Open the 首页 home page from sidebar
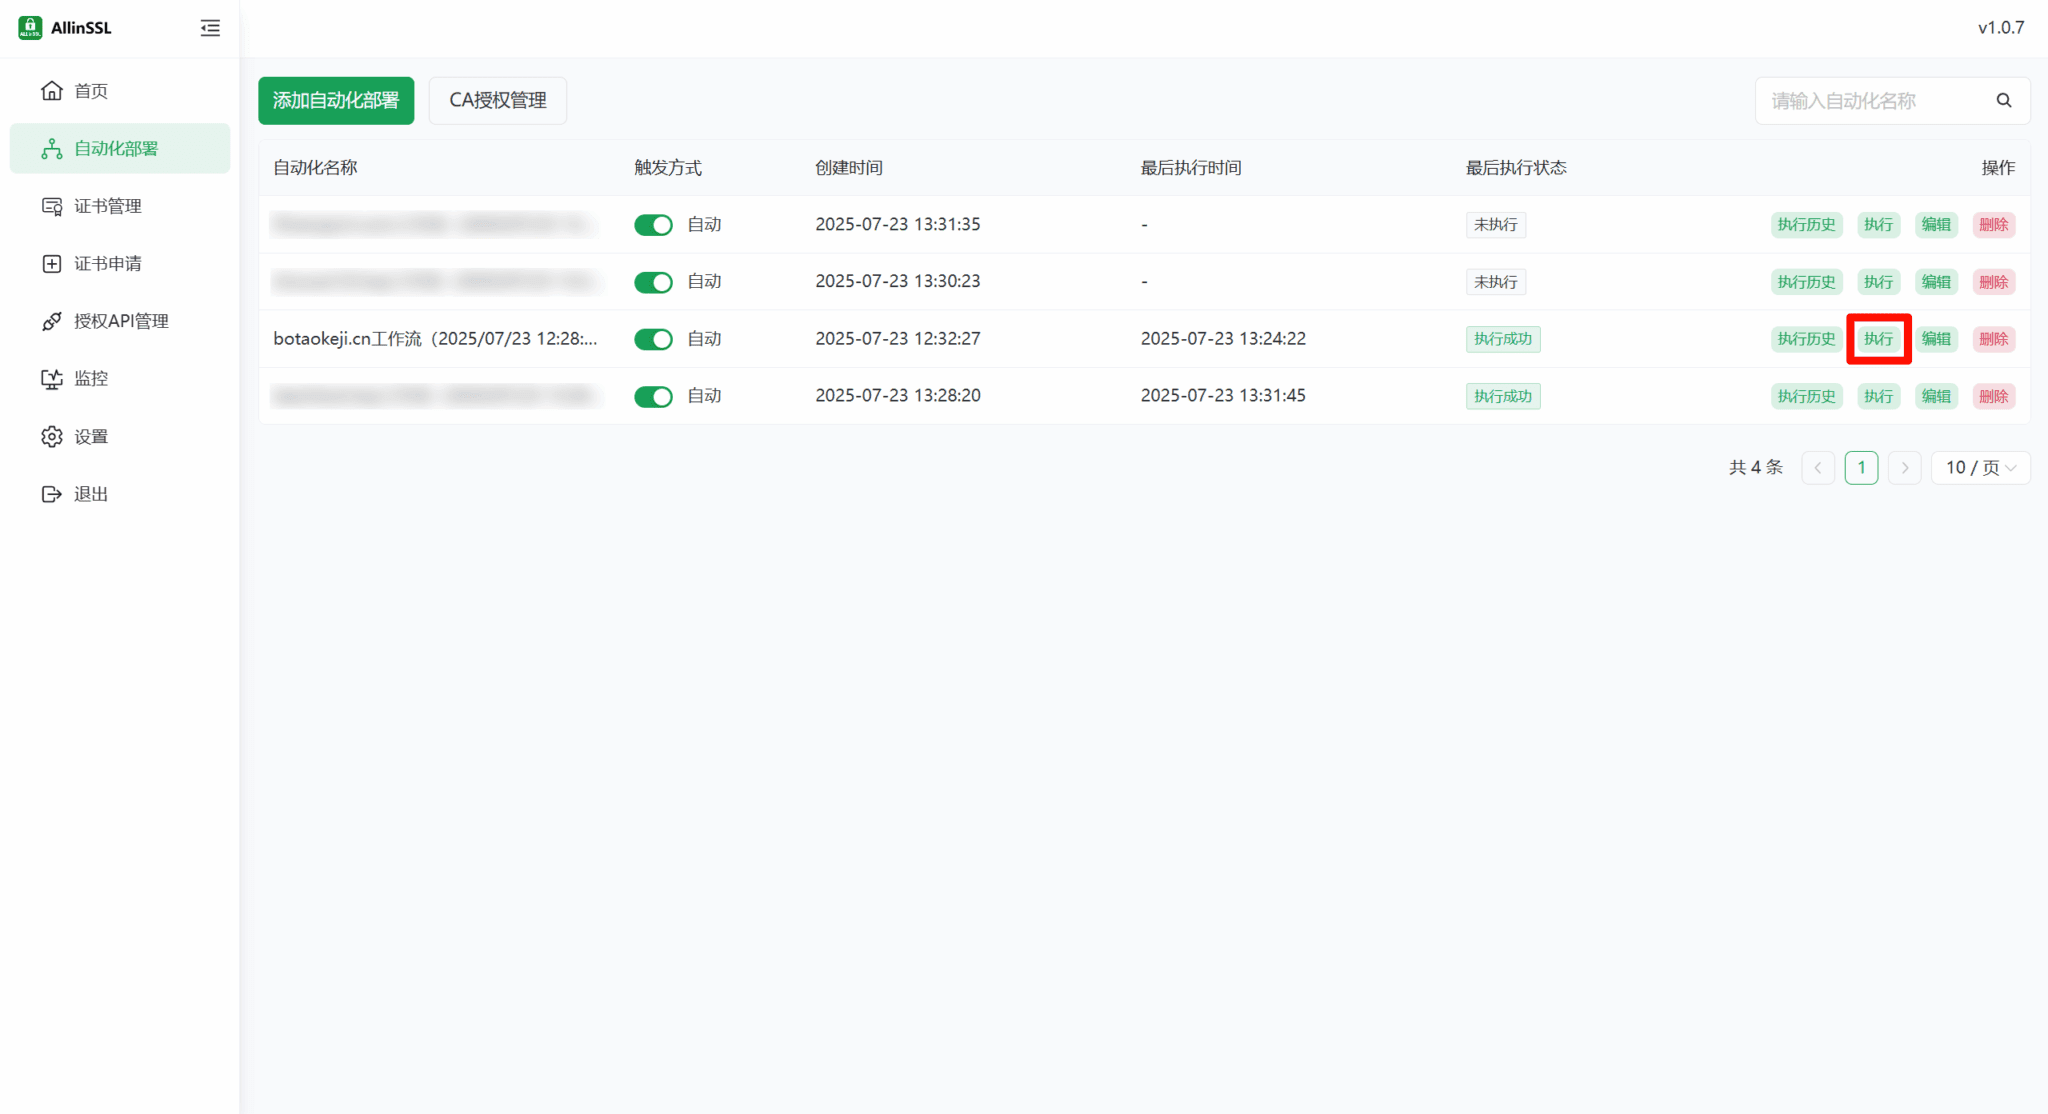 90,90
